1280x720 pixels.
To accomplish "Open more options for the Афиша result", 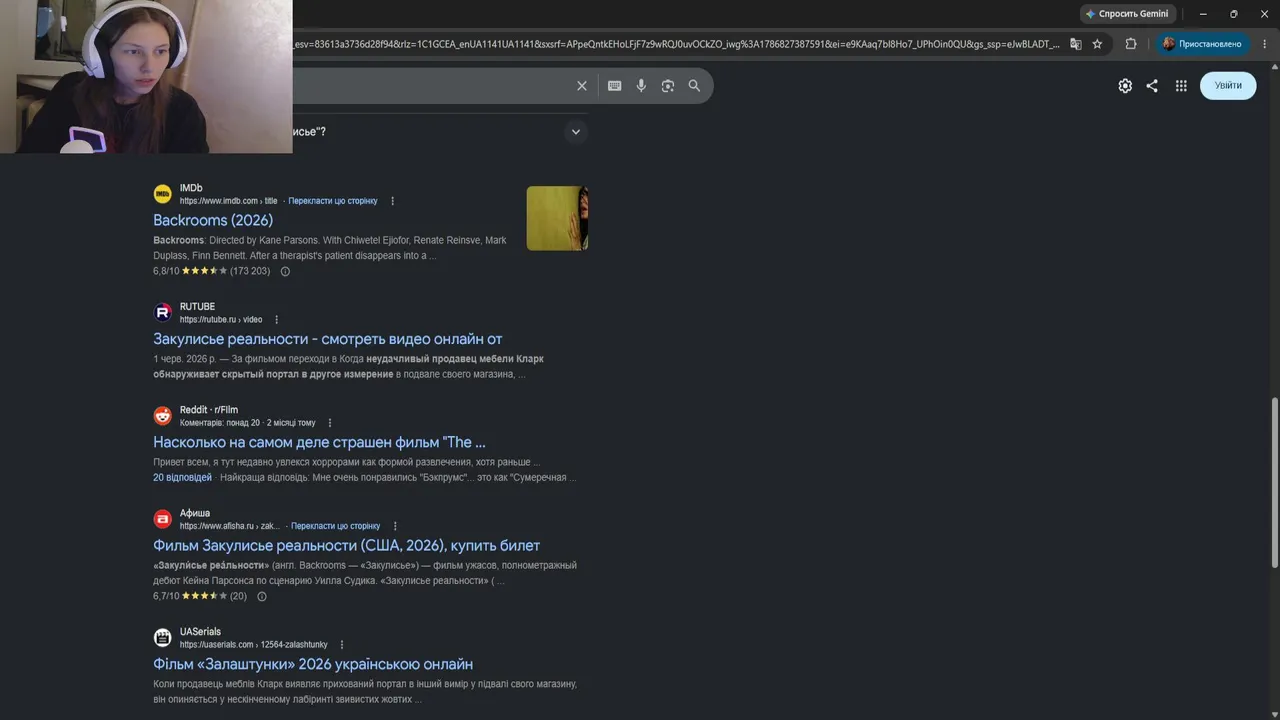I will [395, 526].
